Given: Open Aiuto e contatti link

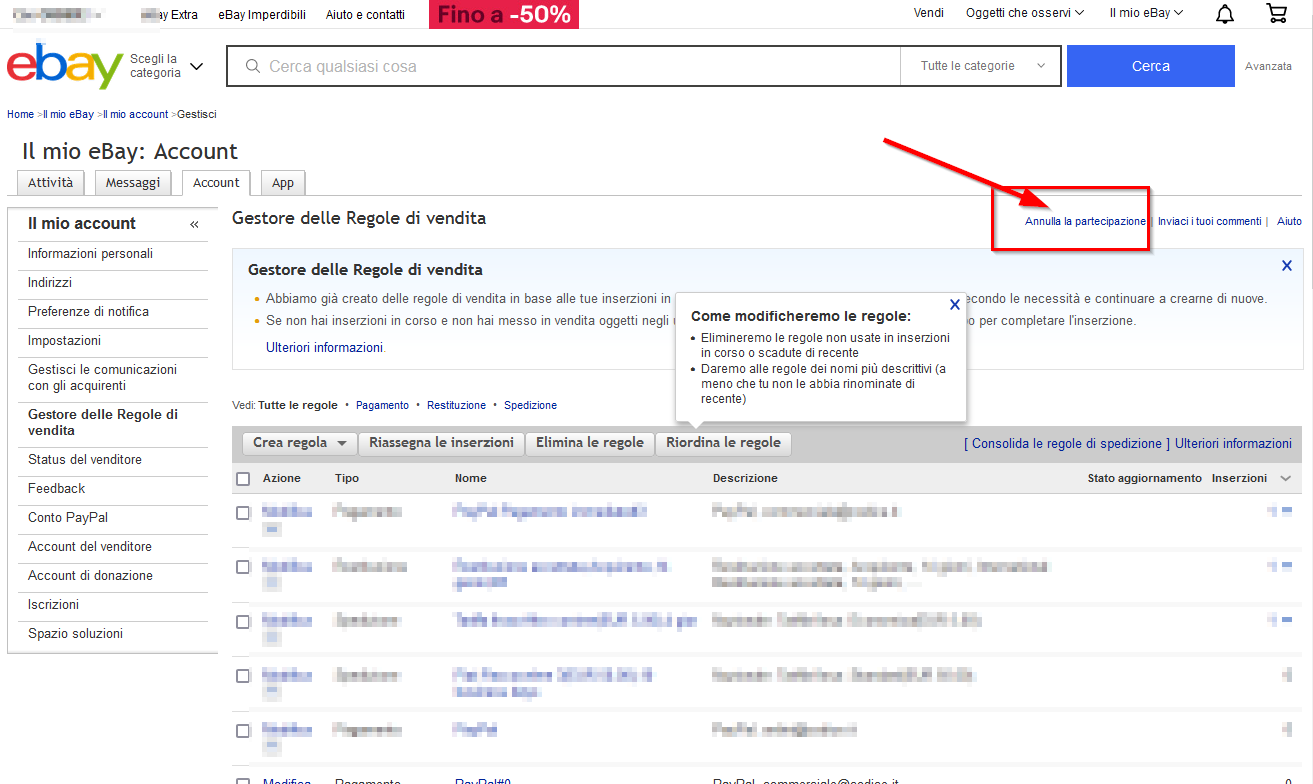Looking at the screenshot, I should [365, 15].
